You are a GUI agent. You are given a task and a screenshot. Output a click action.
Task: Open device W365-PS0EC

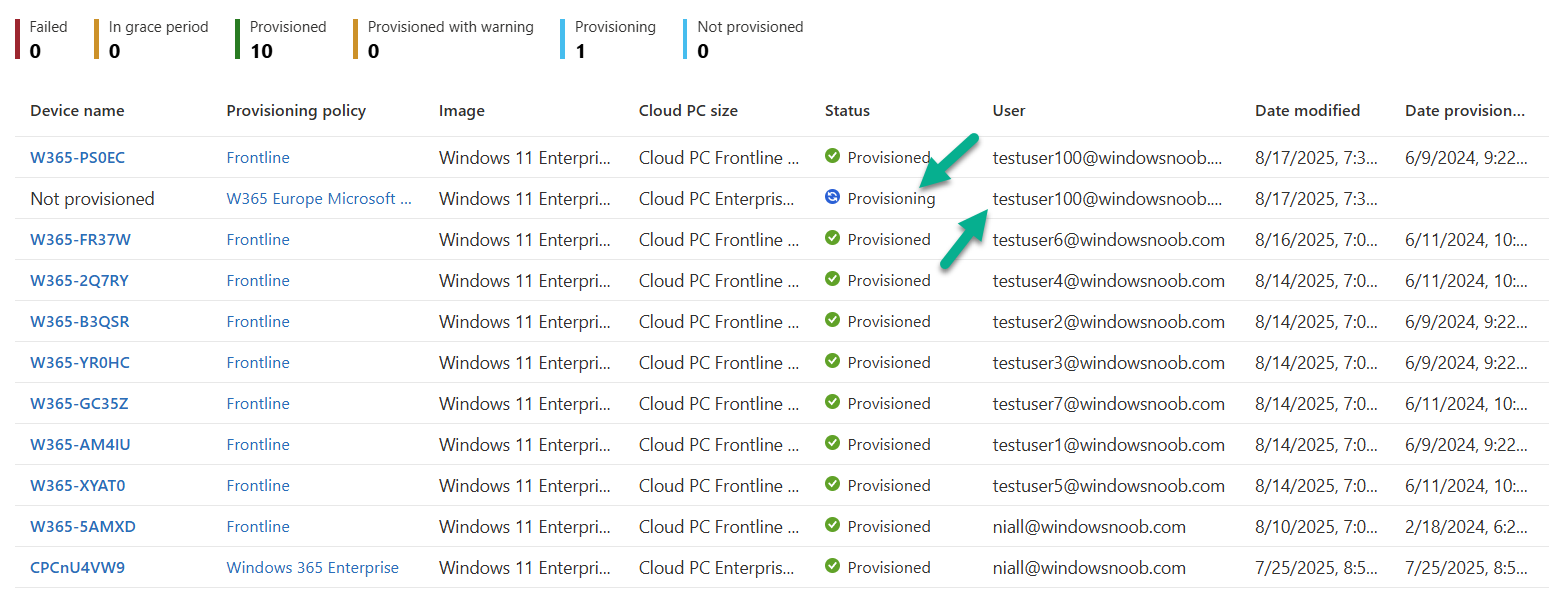point(77,157)
